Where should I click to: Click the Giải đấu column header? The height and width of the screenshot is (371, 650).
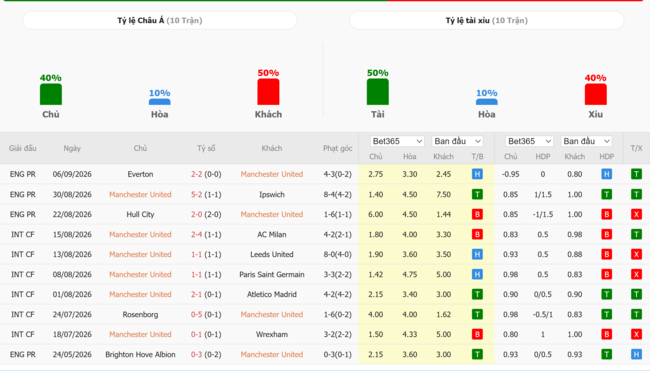(x=22, y=148)
